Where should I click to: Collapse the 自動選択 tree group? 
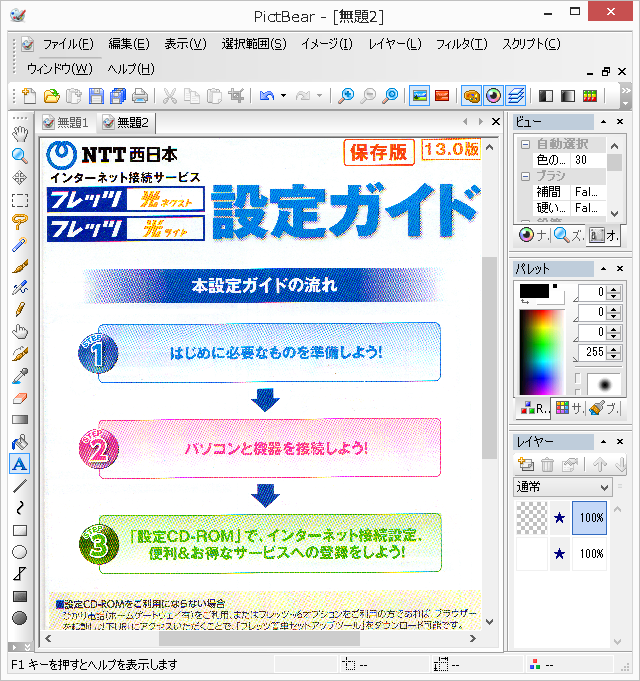click(x=525, y=144)
